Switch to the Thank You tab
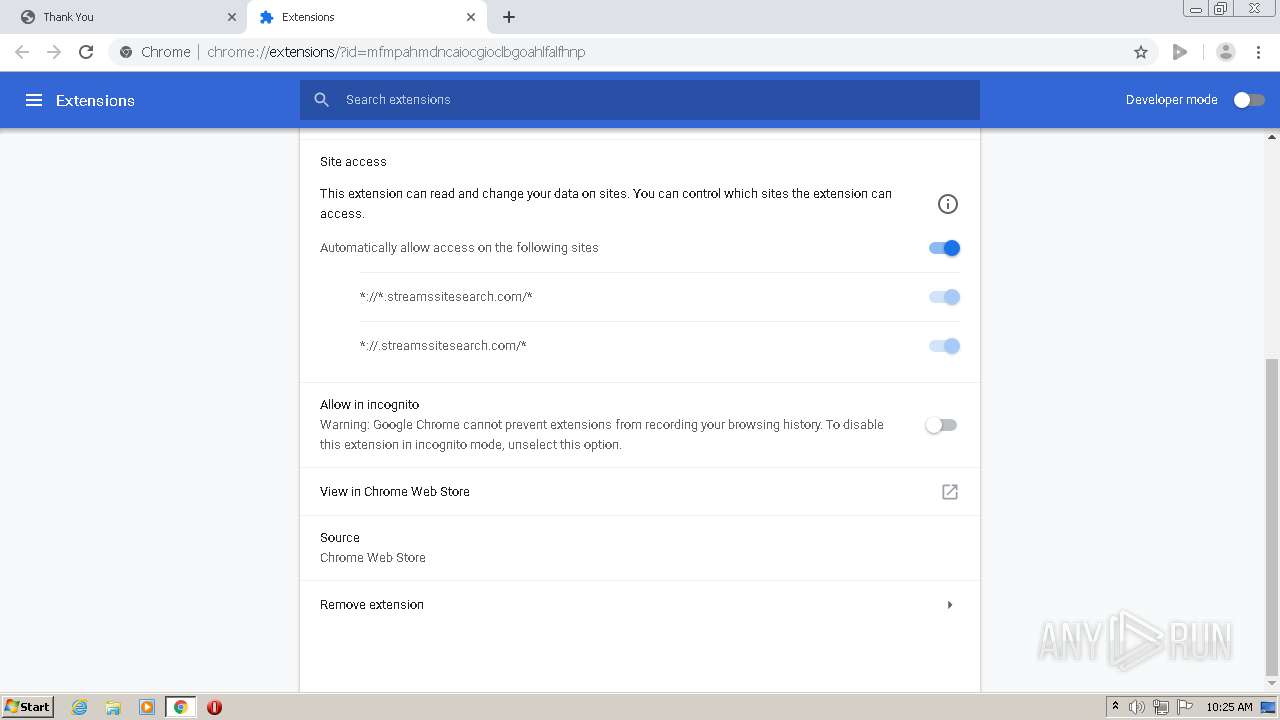Screen dimensions: 1280x720 [124, 17]
